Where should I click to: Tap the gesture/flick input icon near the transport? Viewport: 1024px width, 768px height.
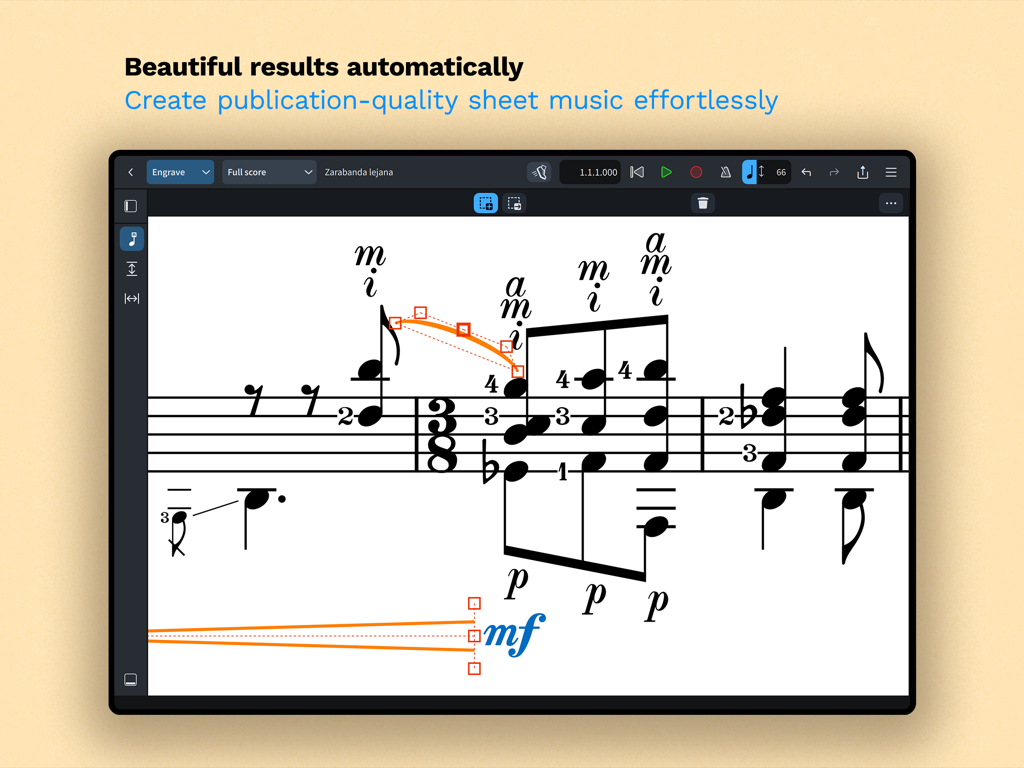coord(540,171)
